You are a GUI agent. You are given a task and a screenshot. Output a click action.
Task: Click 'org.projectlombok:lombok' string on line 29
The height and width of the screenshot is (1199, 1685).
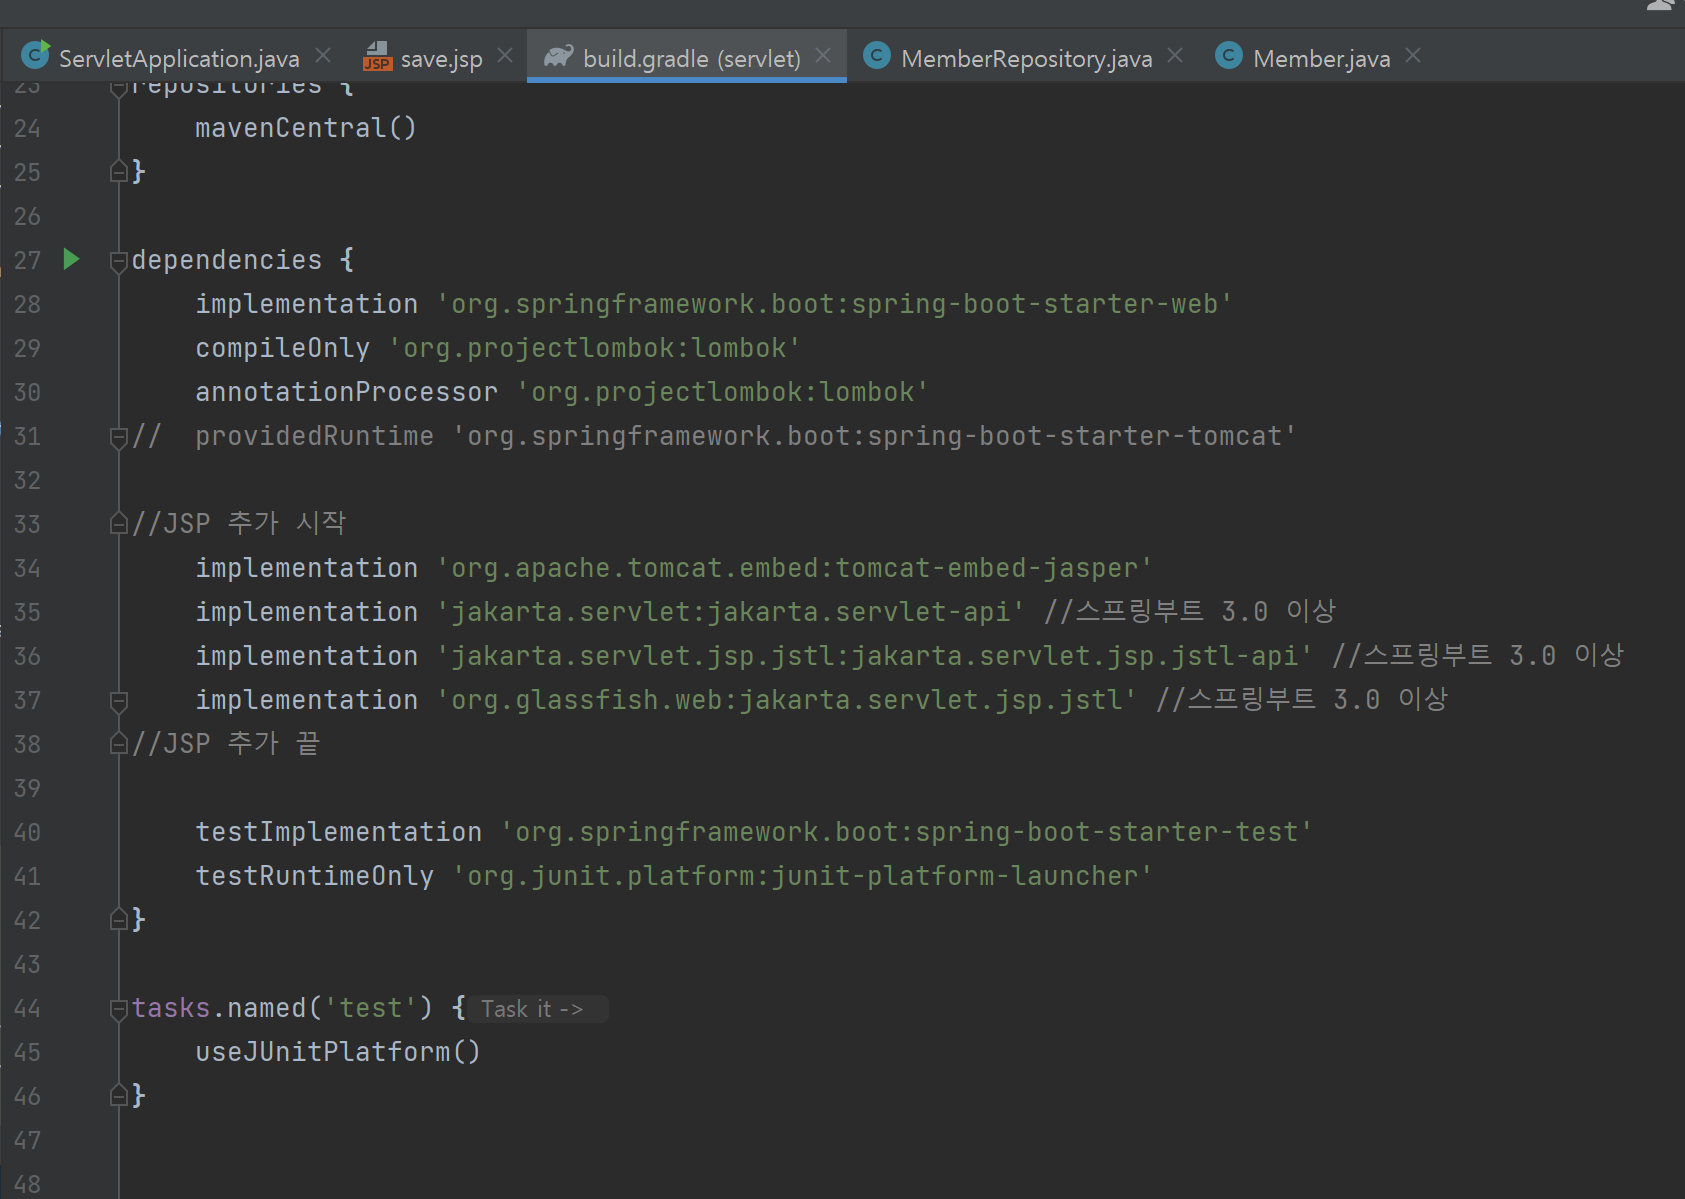point(595,348)
